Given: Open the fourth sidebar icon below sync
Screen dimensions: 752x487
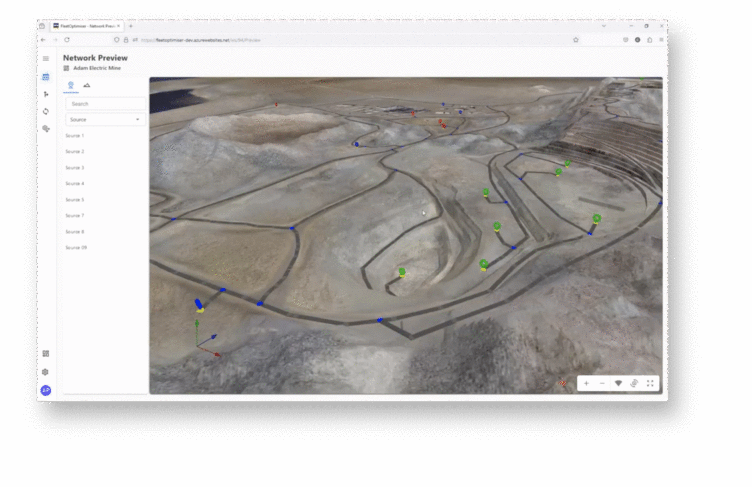Looking at the screenshot, I should coord(46,129).
